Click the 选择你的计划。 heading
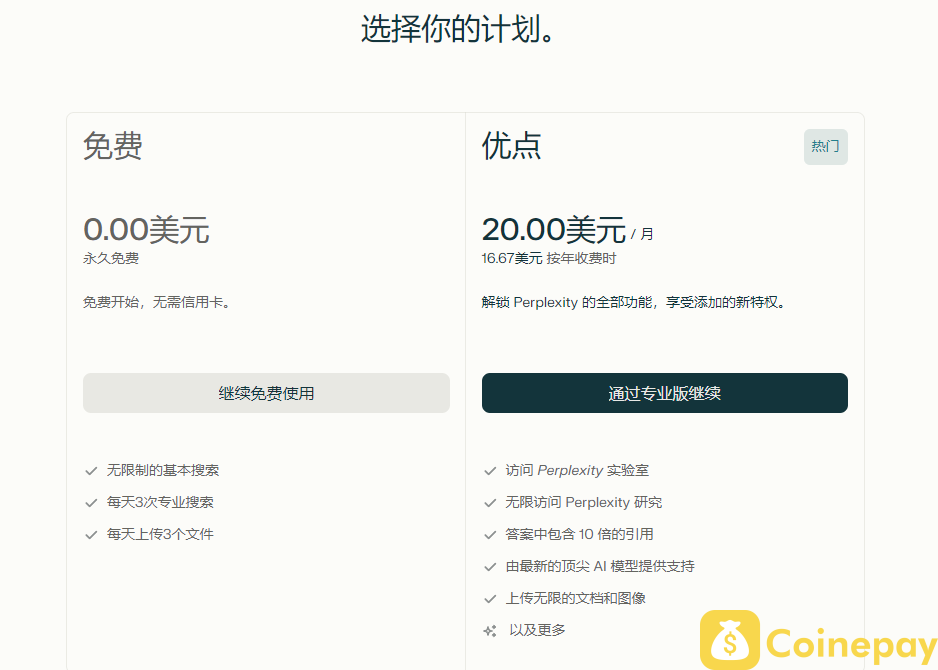 point(459,28)
